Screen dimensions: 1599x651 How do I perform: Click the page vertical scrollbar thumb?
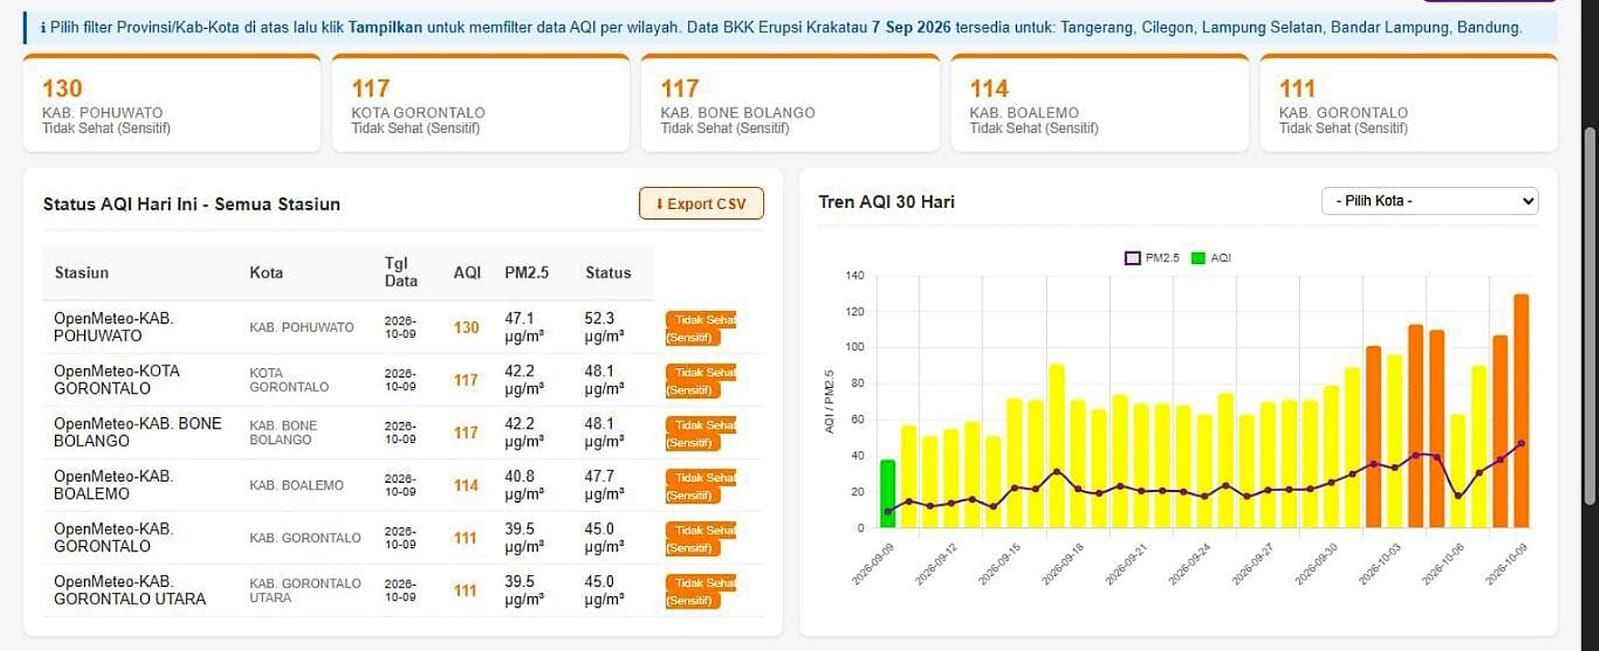pos(1590,318)
